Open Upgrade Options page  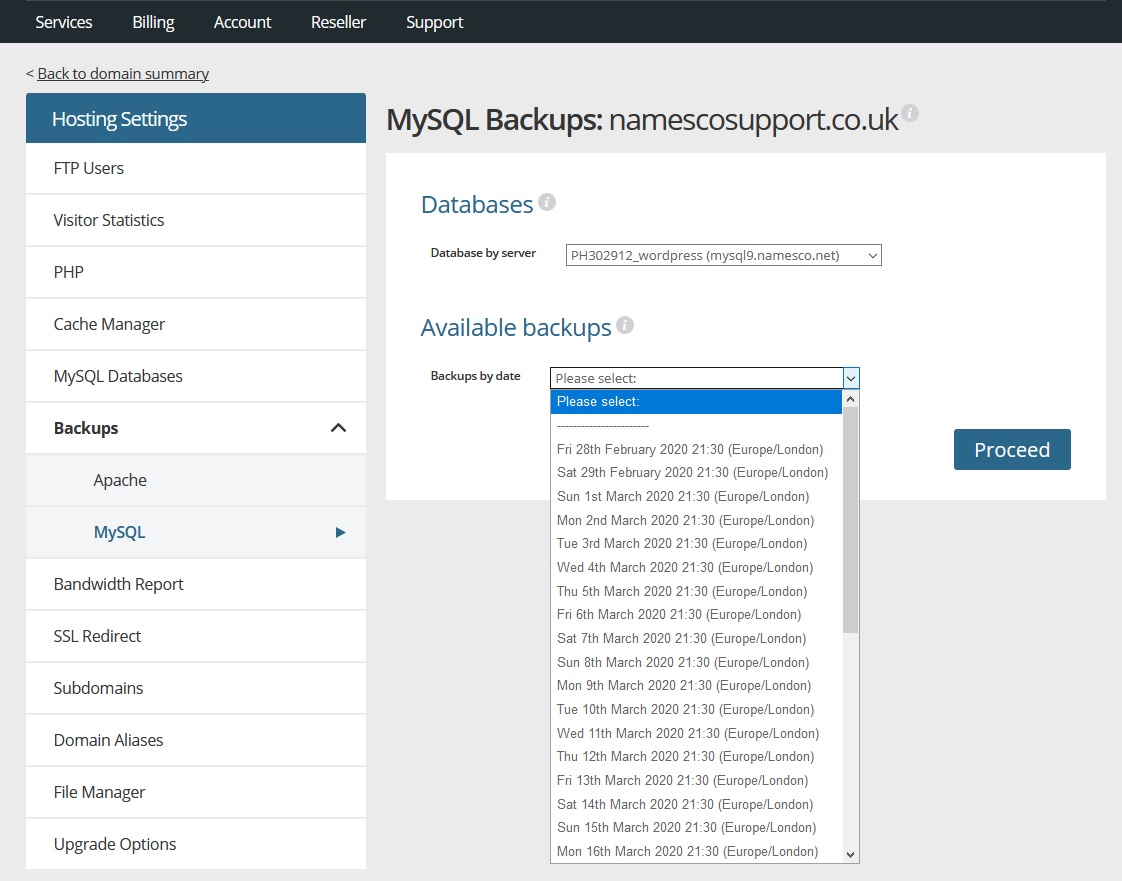coord(196,845)
